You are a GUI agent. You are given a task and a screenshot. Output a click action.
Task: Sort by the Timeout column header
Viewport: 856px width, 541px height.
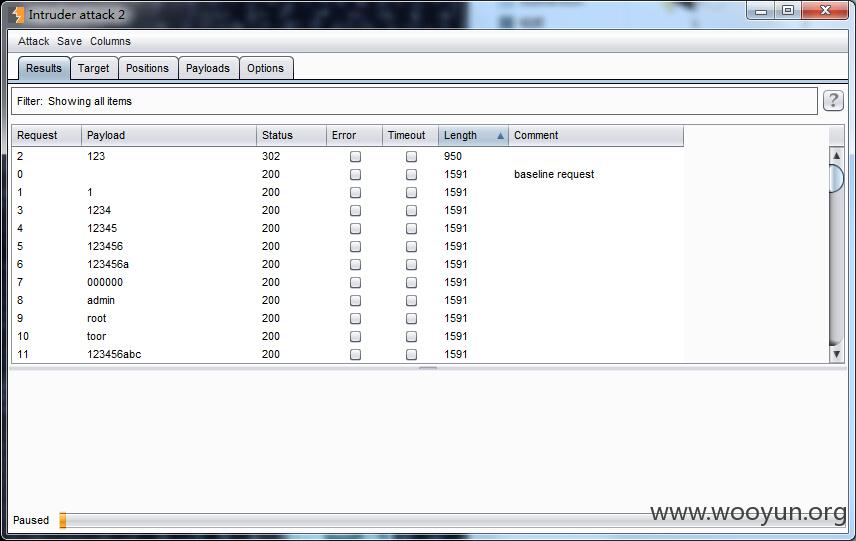coord(410,135)
